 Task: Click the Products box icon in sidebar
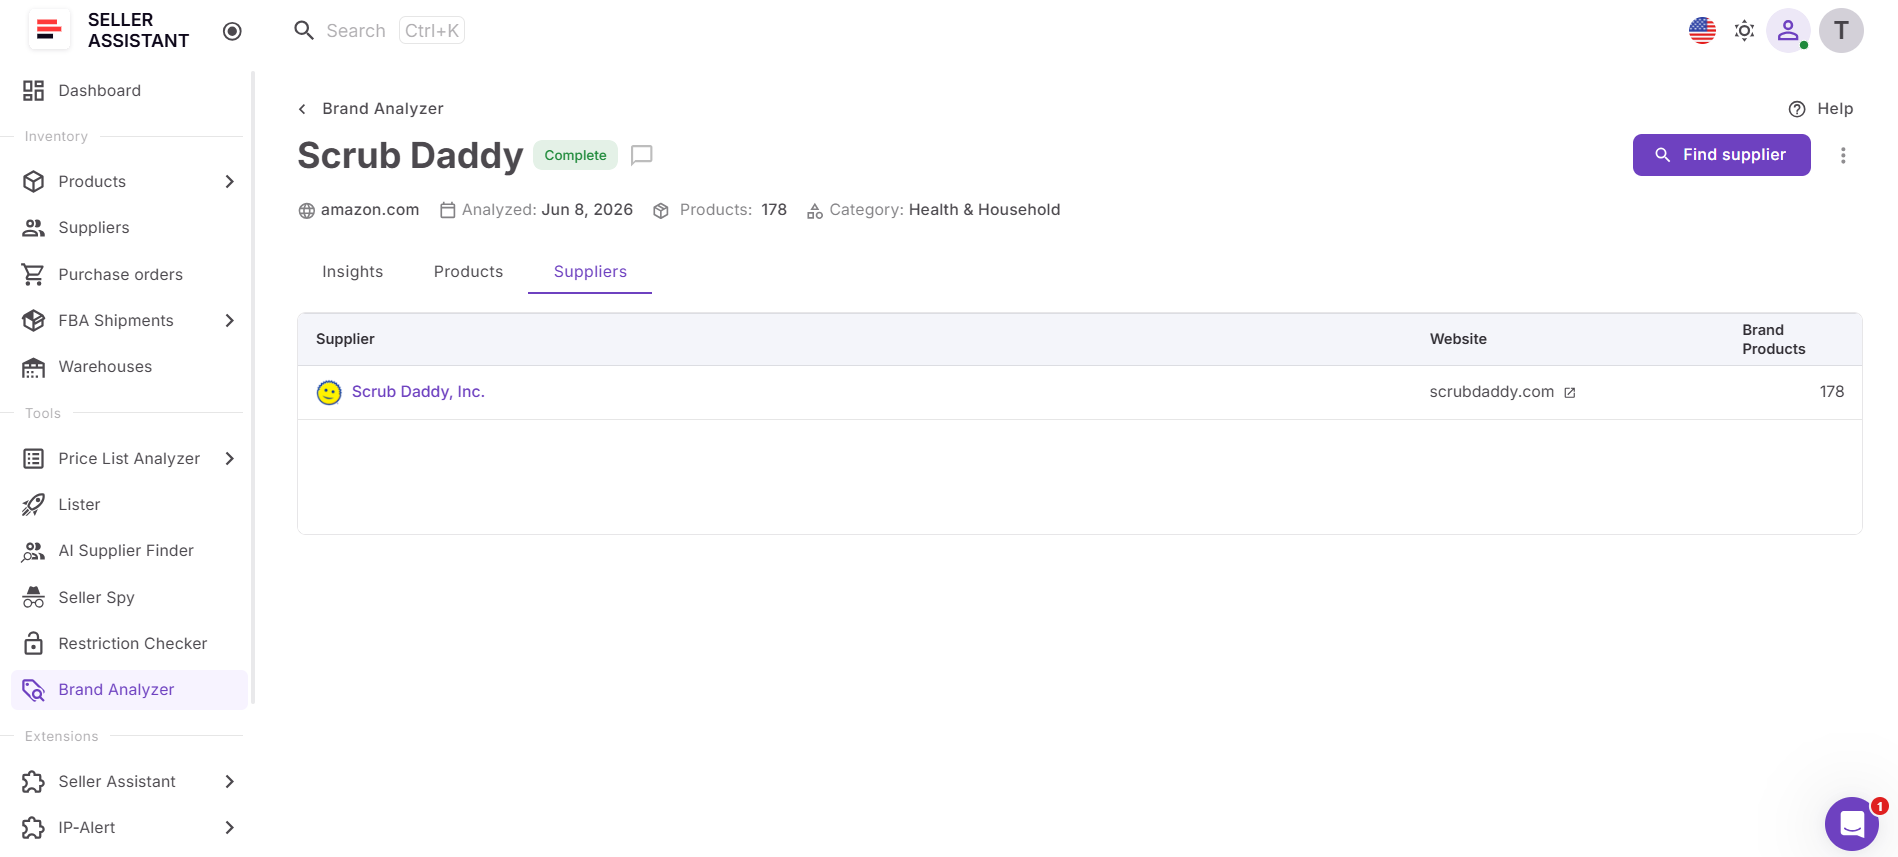coord(34,182)
